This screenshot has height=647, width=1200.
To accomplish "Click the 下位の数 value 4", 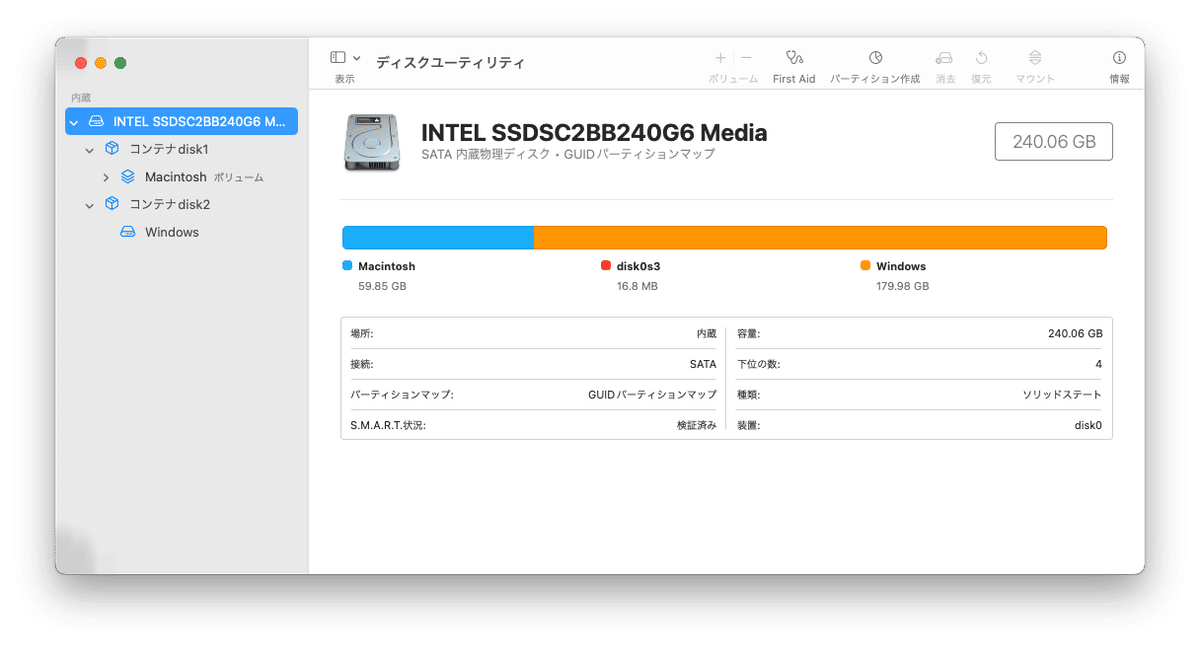I will coord(1099,364).
